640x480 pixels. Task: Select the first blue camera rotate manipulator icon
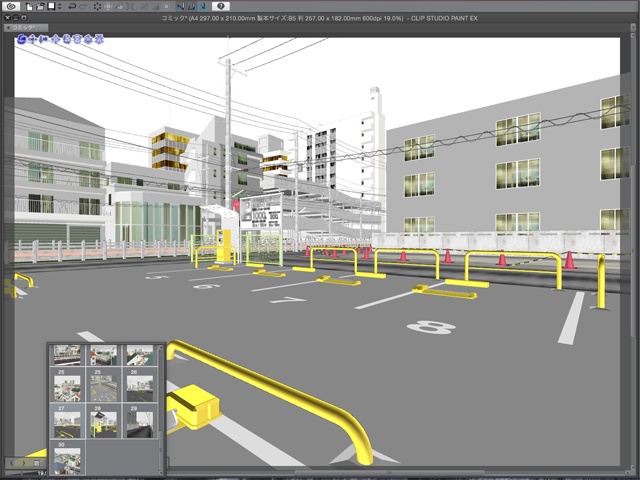coord(22,39)
